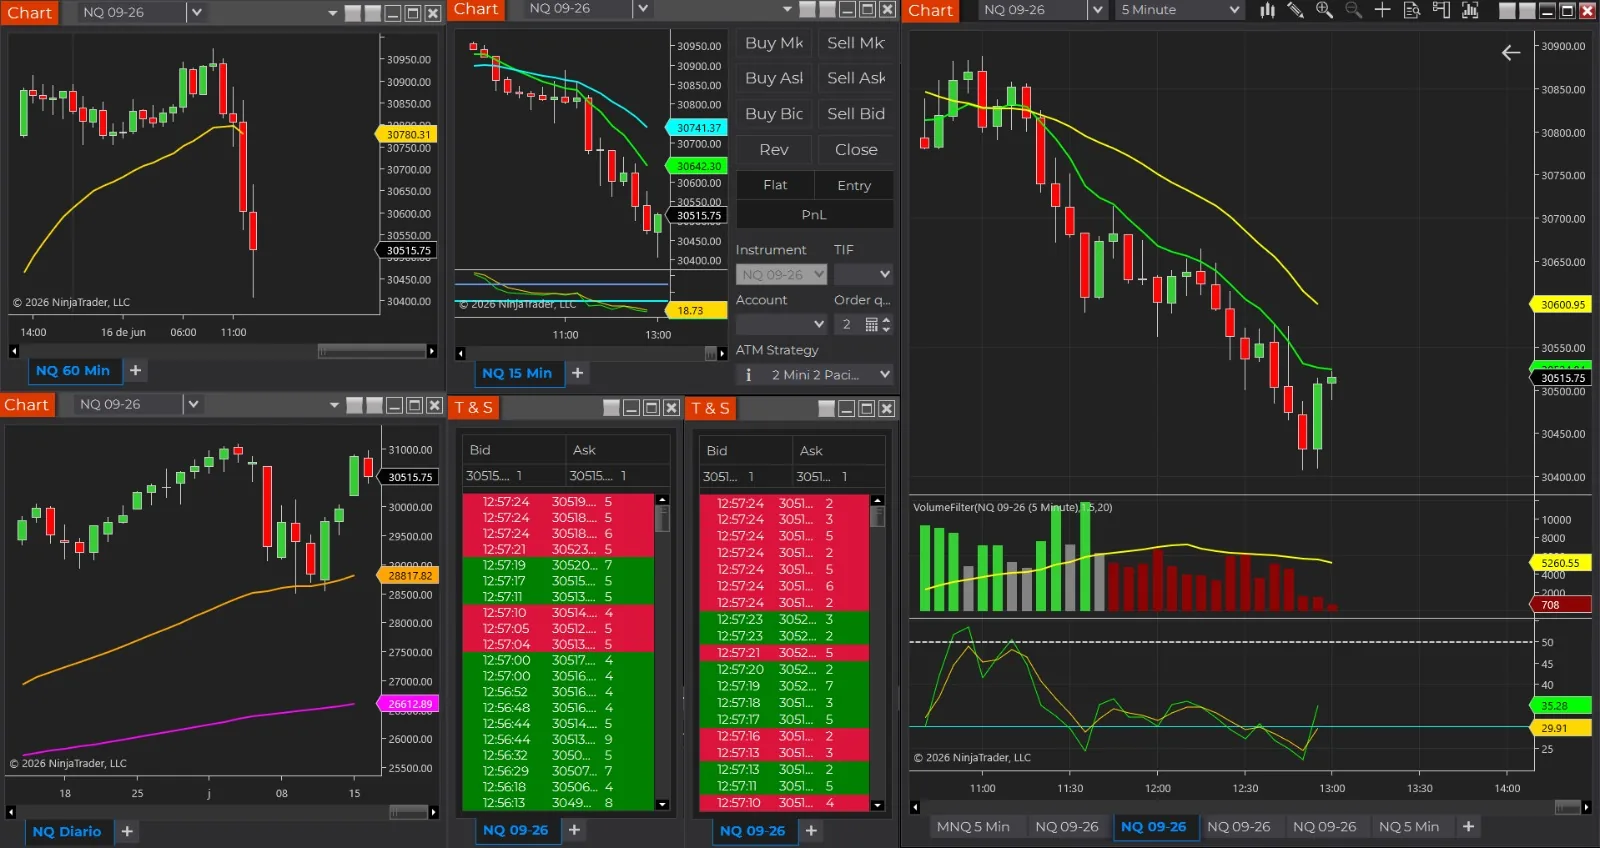Add a new tab after NQ 5 Min

(1468, 826)
